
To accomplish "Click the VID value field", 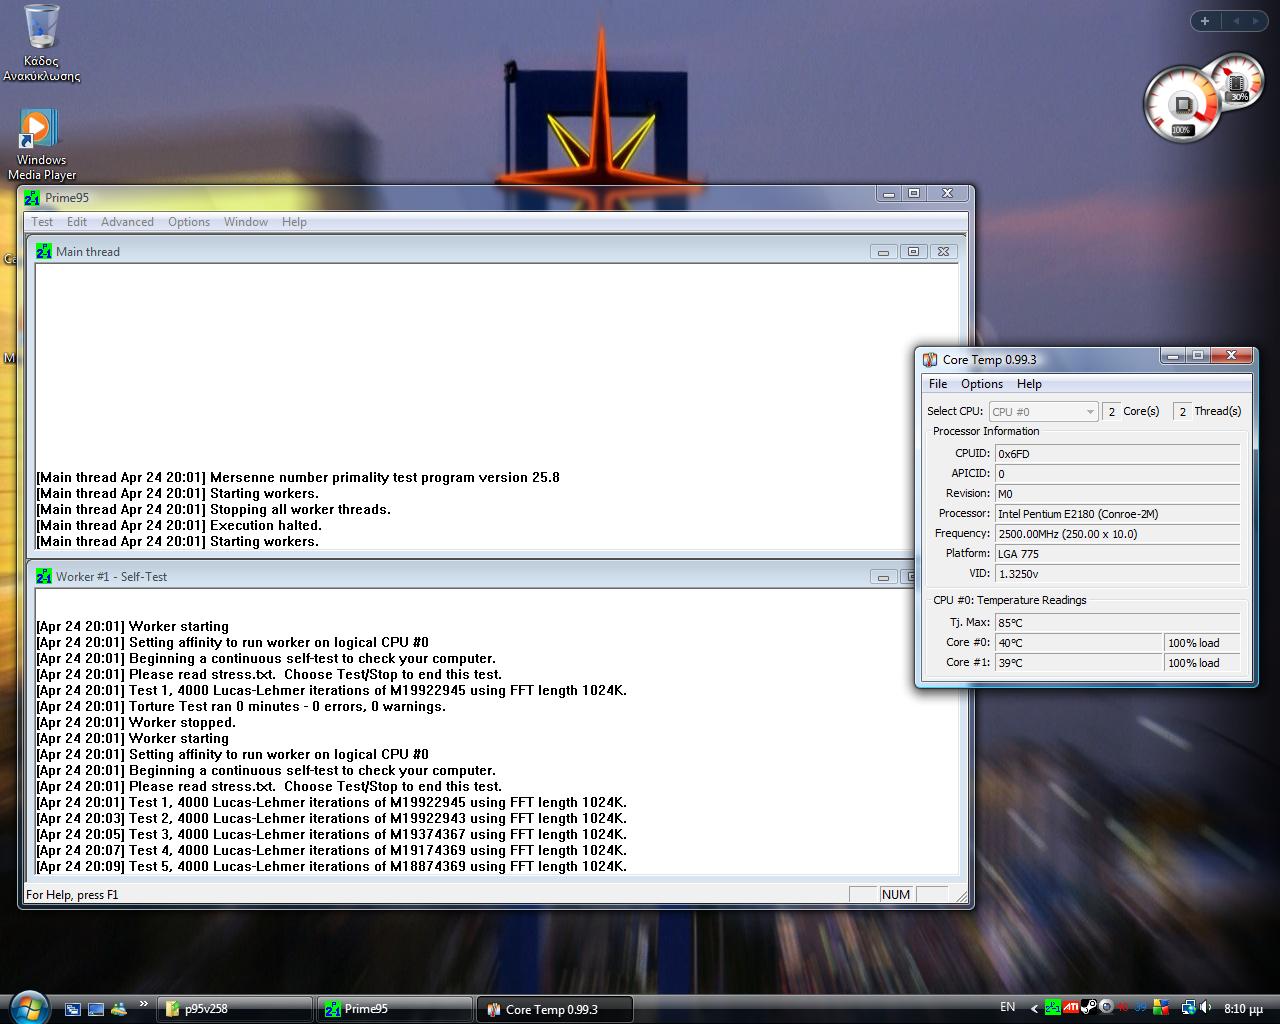I will coord(1117,573).
